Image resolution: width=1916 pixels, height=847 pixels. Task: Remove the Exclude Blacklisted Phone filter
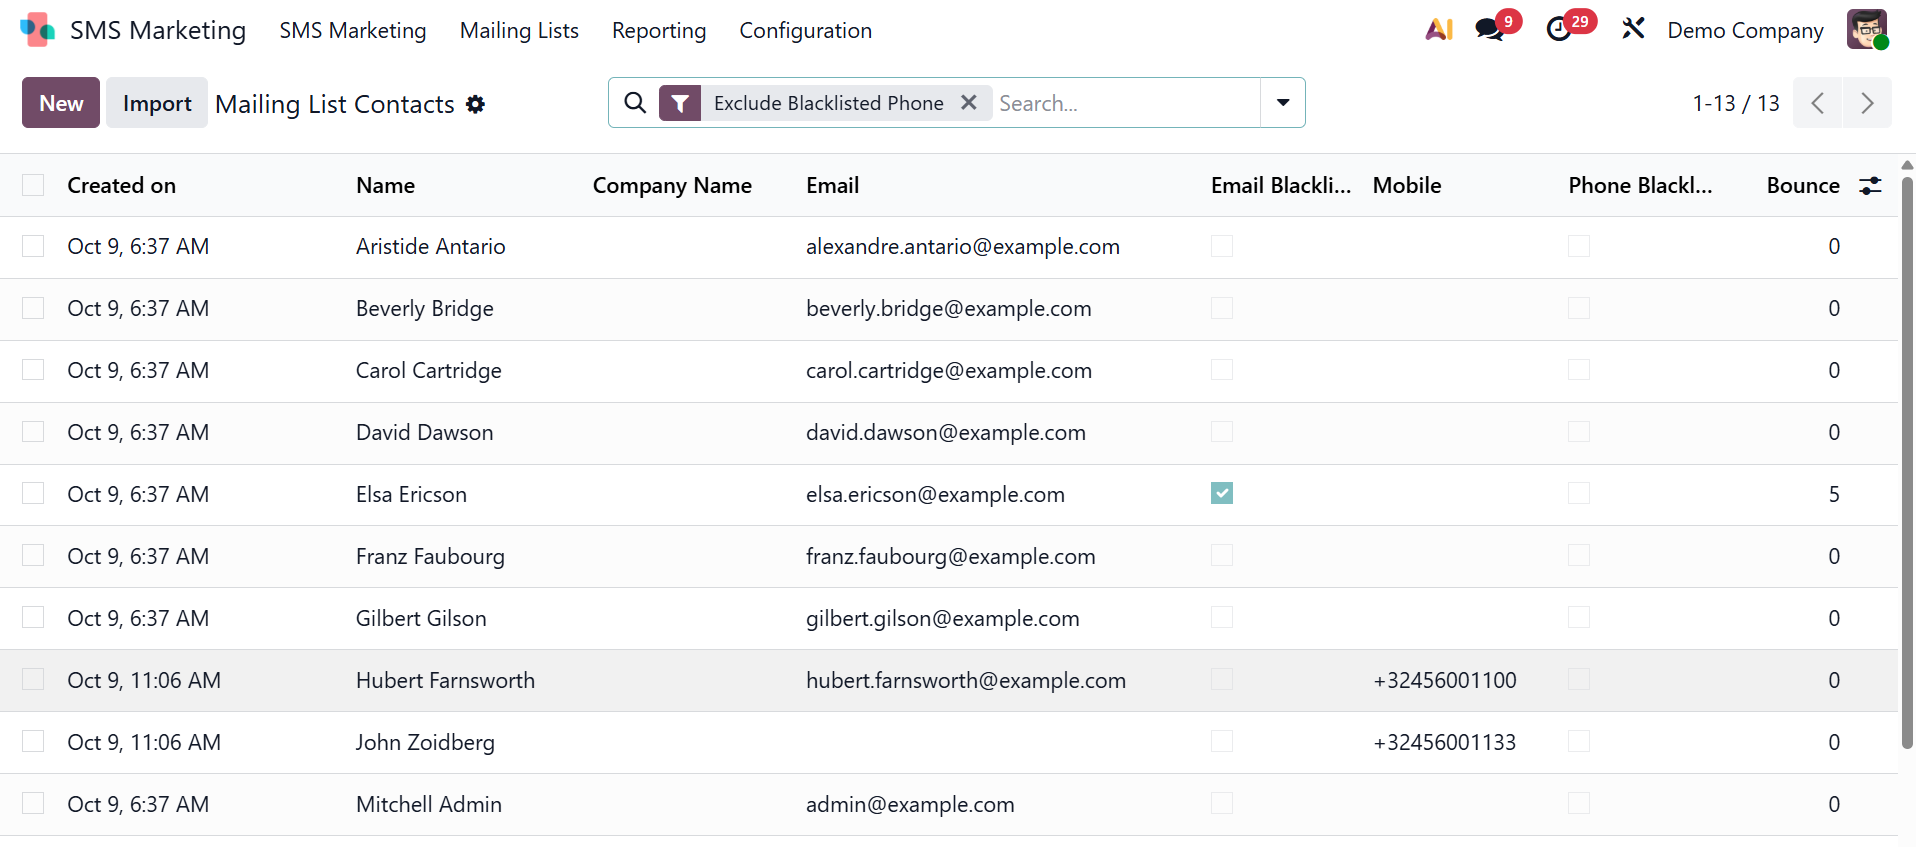click(x=968, y=103)
